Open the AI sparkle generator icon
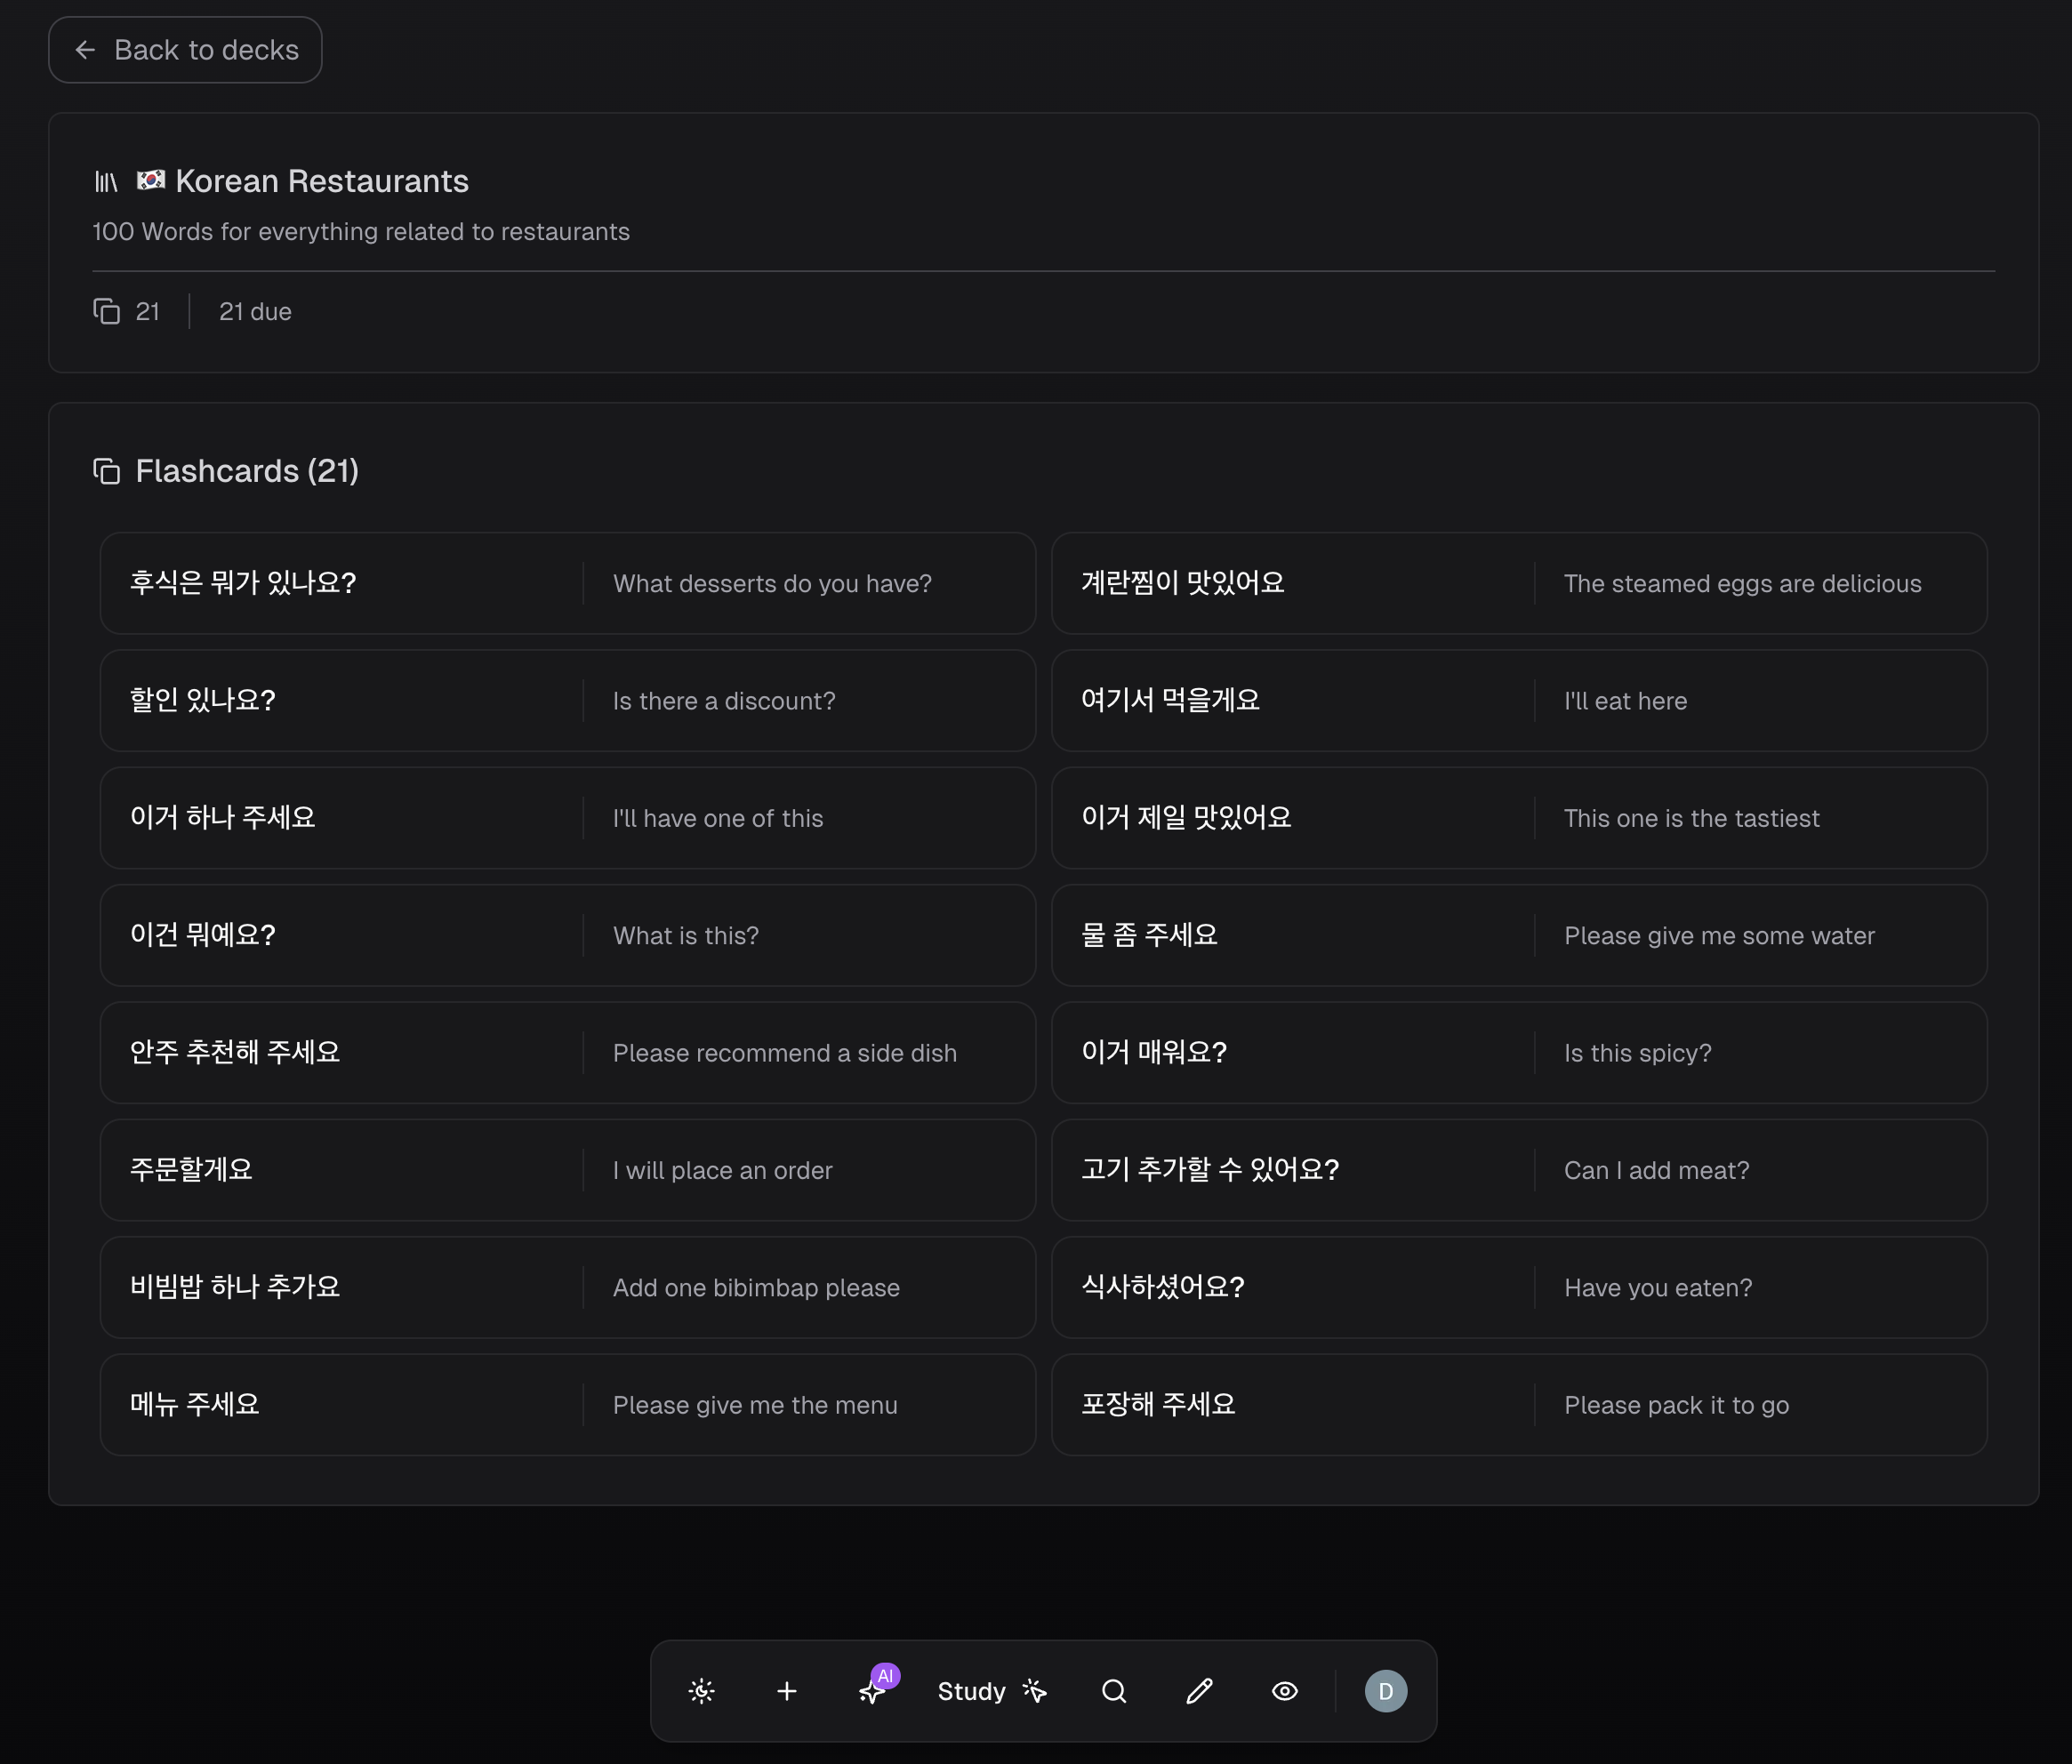2072x1764 pixels. 873,1691
